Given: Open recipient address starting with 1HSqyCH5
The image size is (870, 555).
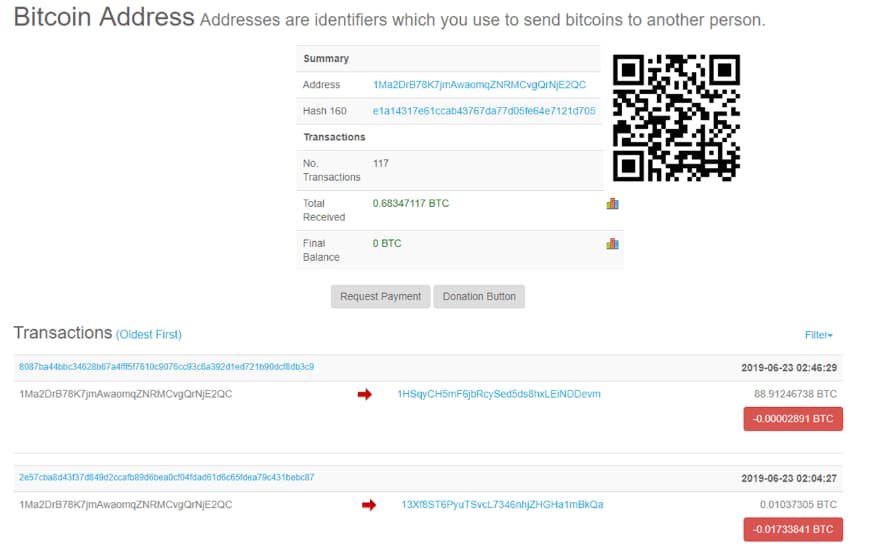Looking at the screenshot, I should (499, 394).
